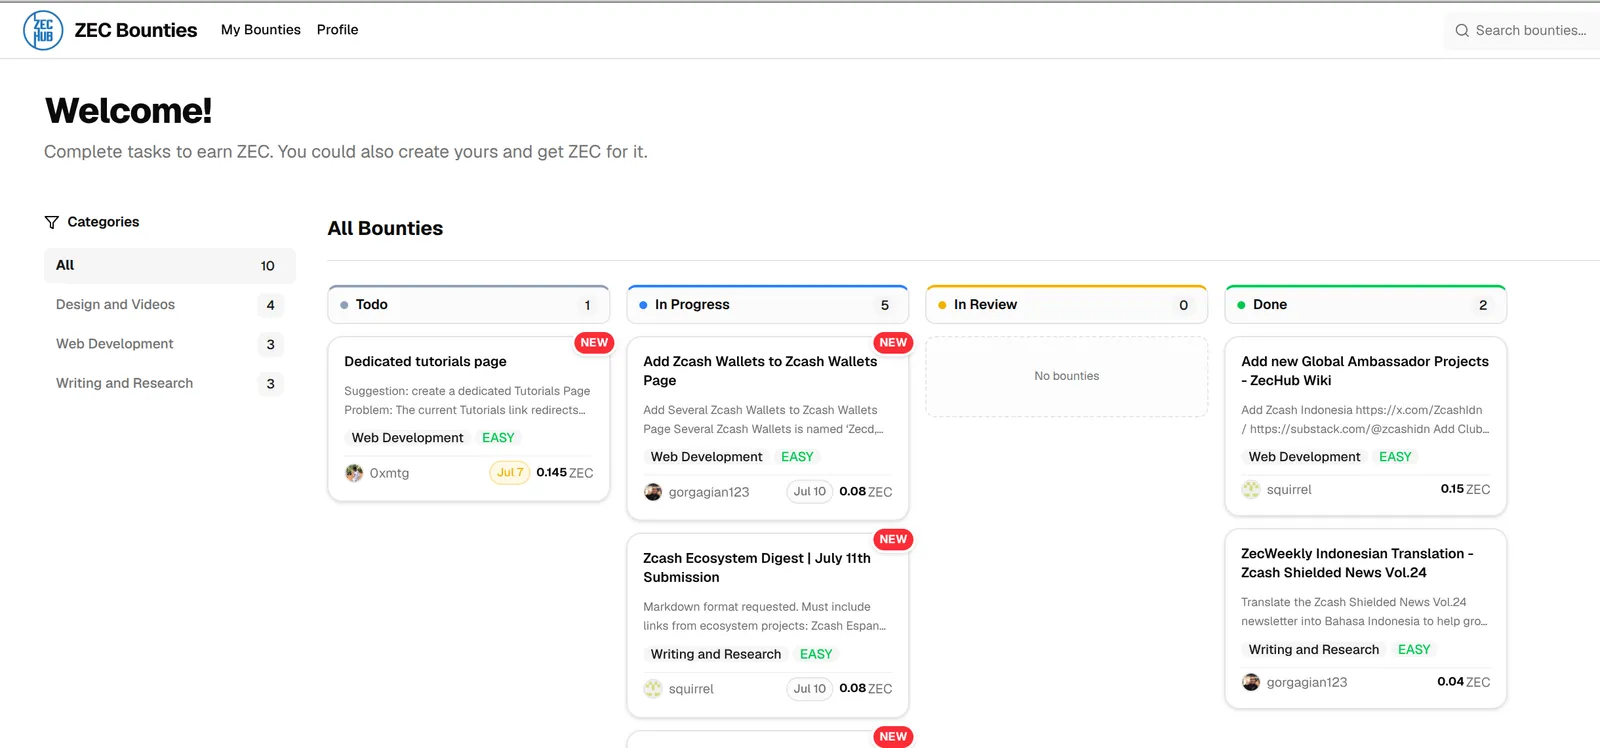The image size is (1600, 748).
Task: Filter by Design and Videos category
Action: pos(170,305)
